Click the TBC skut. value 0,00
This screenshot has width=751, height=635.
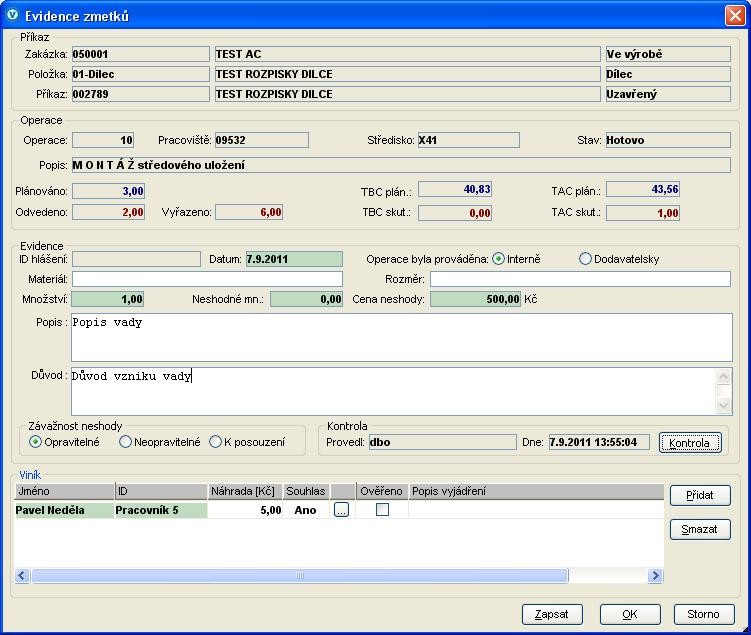(455, 213)
